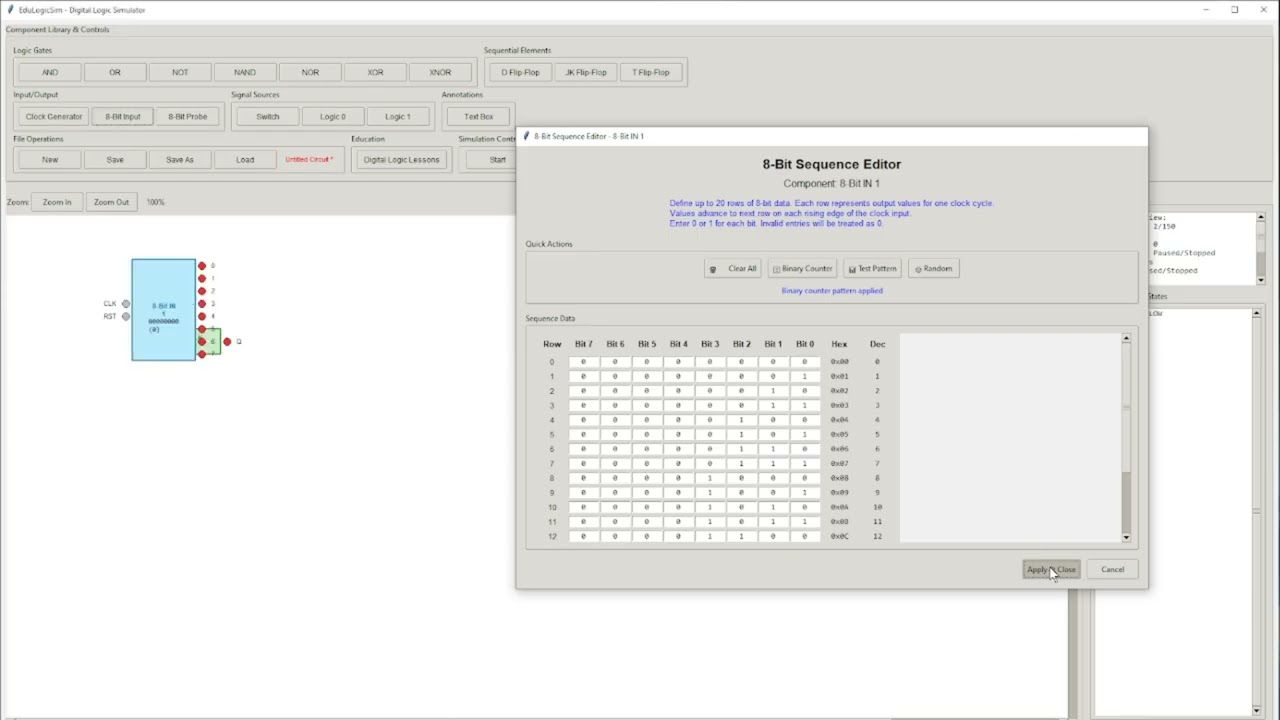Click the feather icon in the Sequence Editor title bar

point(526,136)
